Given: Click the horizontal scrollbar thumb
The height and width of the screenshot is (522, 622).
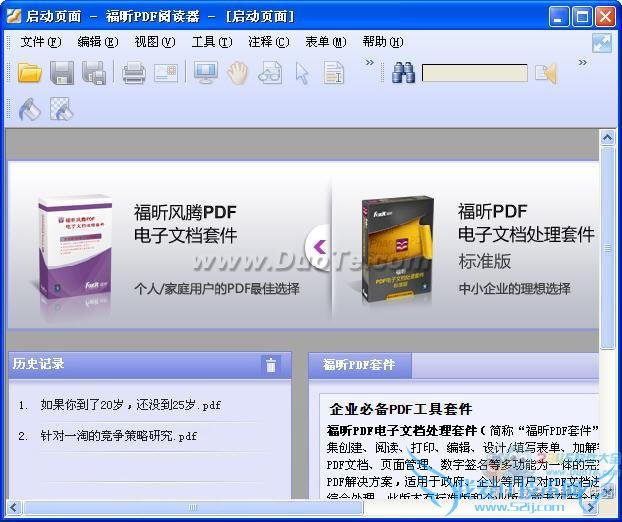Looking at the screenshot, I should click(x=193, y=507).
